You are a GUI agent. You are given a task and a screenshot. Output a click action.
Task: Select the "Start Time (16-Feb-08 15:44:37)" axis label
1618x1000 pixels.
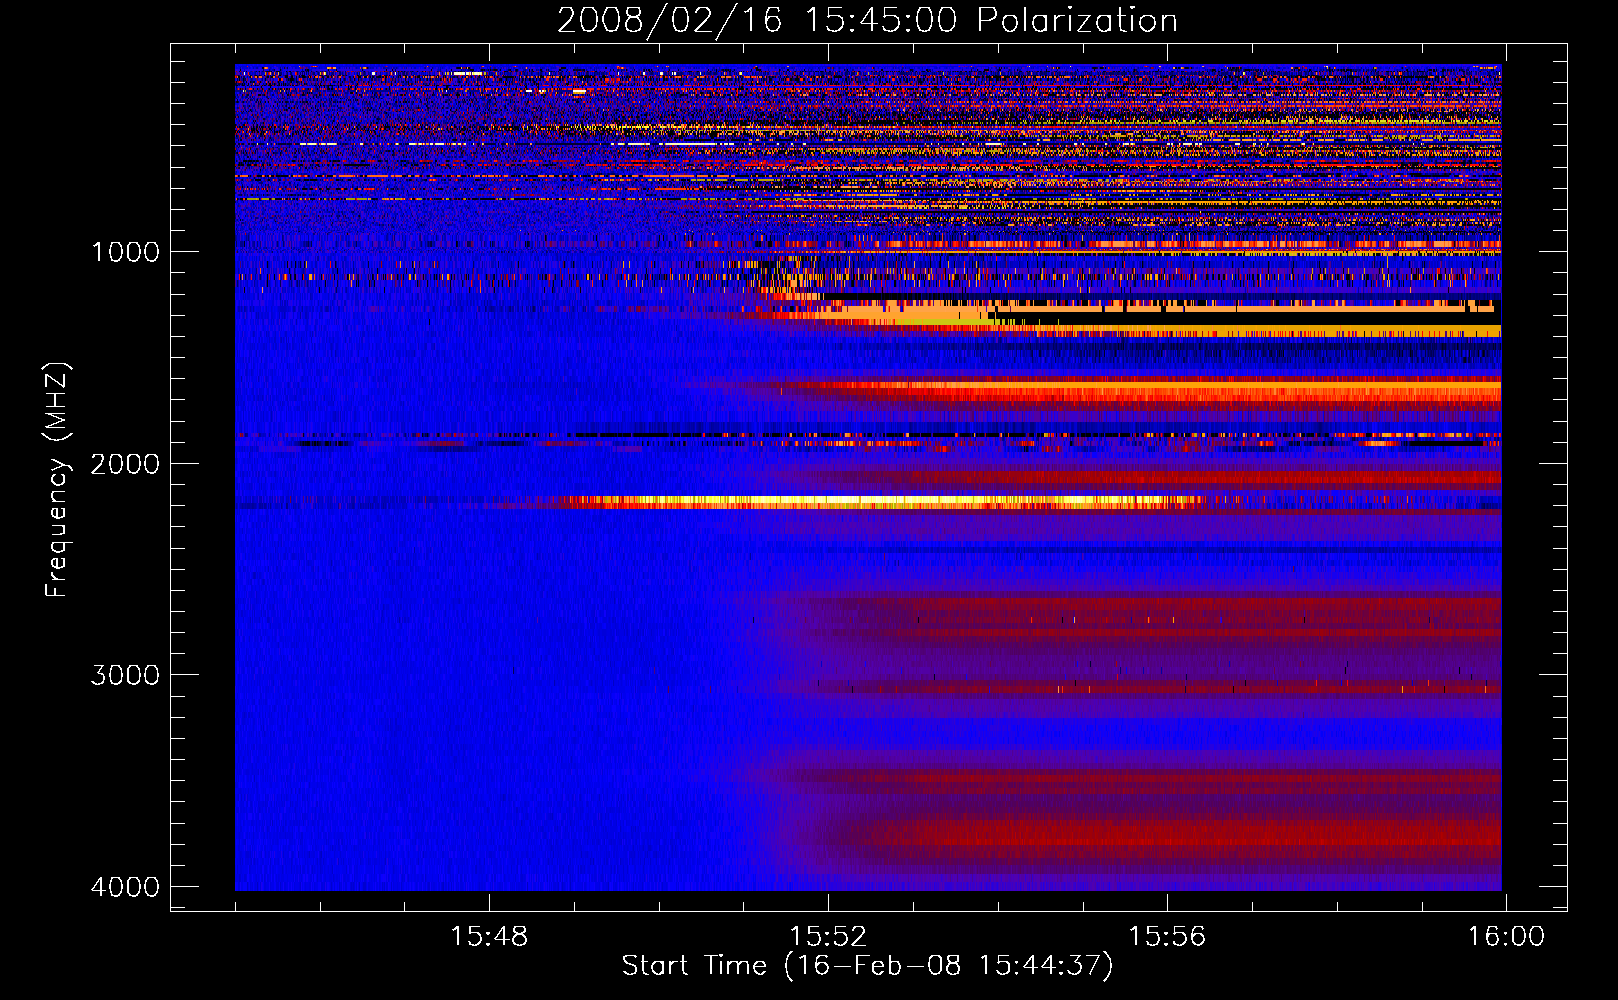867,966
